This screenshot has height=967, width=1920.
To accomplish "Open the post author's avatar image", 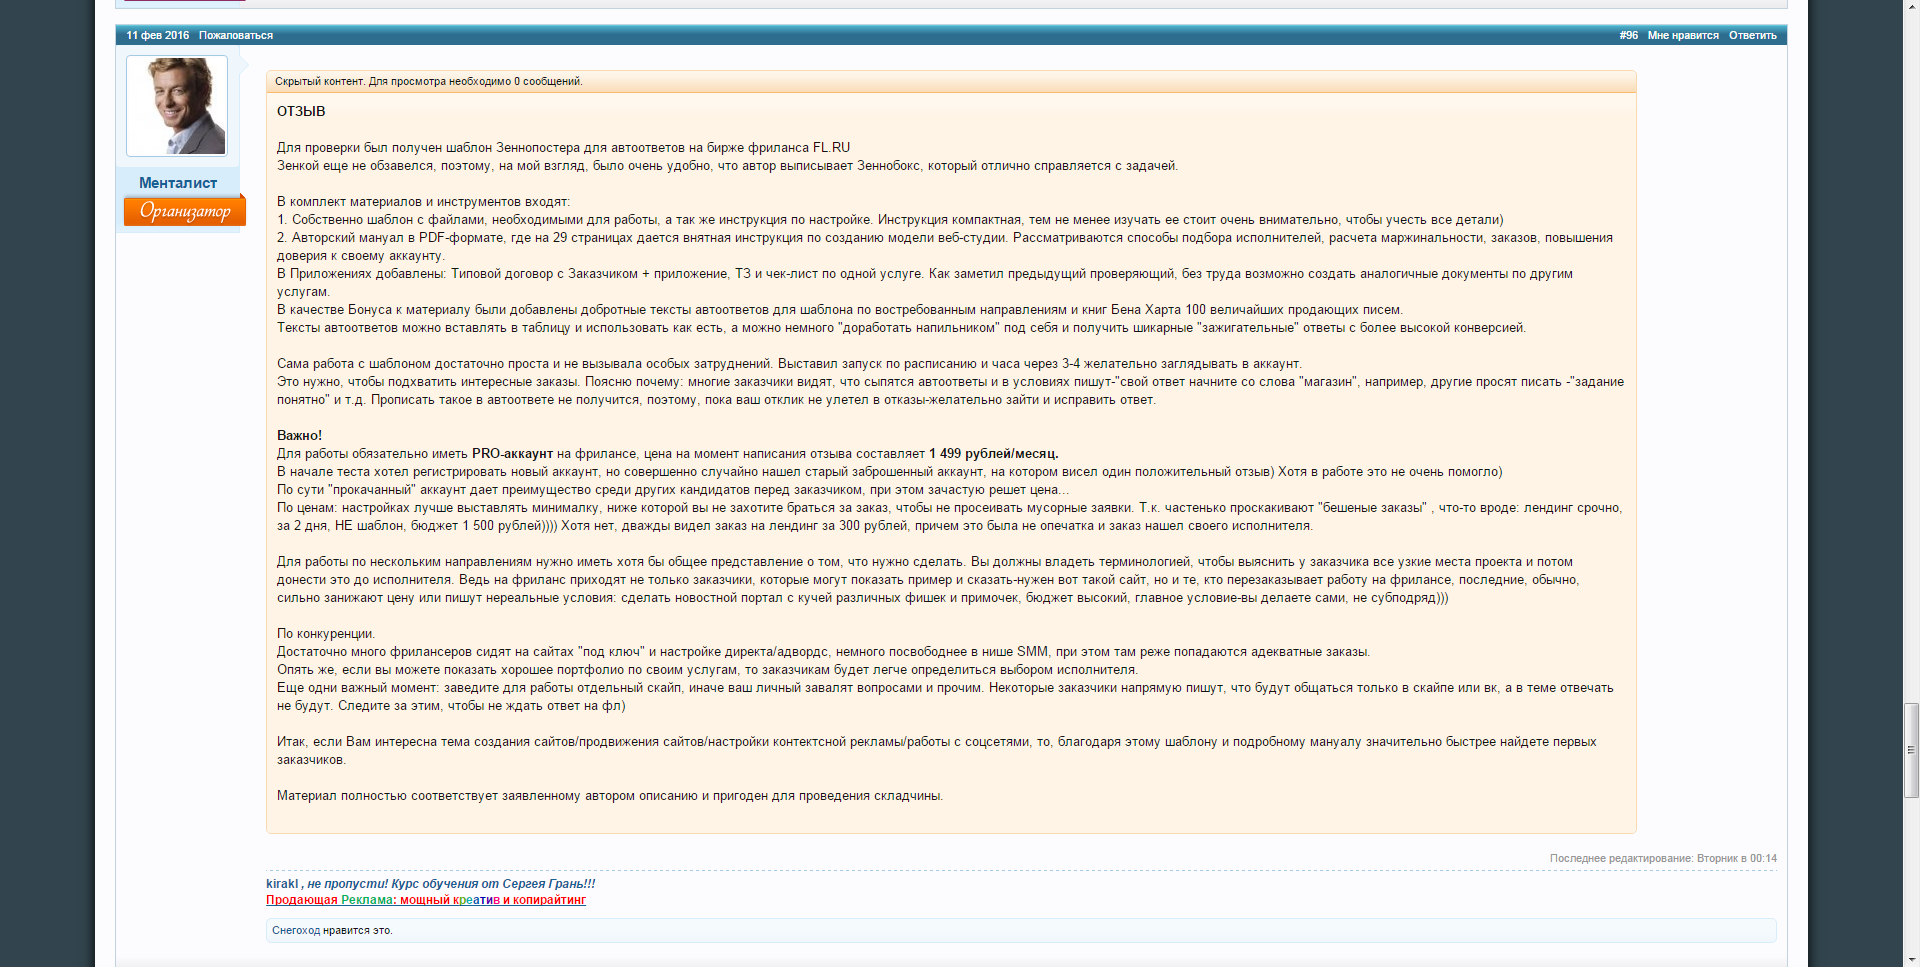I will point(177,106).
